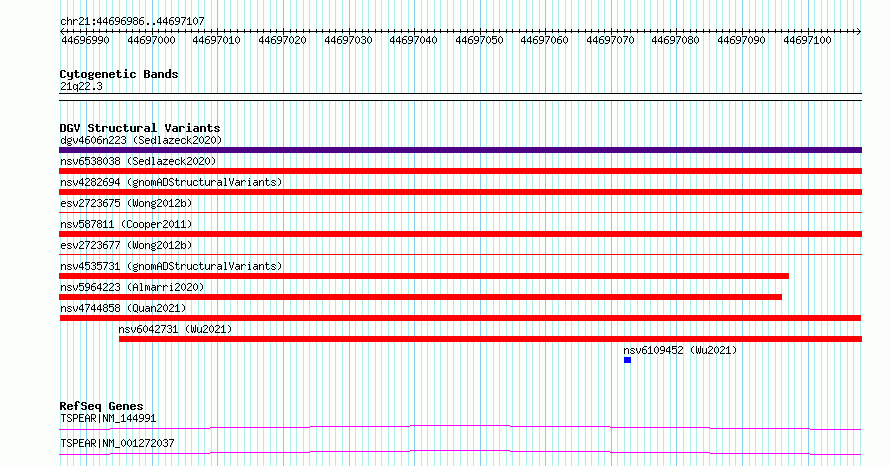The image size is (890, 466).
Task: Click the small blue nsv6109452 variant marker
Action: 627,360
